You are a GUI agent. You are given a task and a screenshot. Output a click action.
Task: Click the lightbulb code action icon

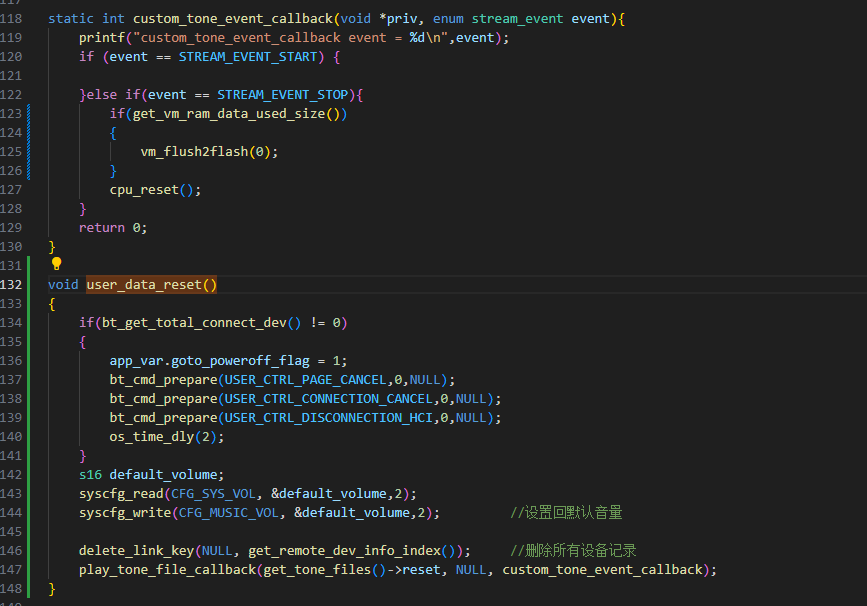(56, 264)
